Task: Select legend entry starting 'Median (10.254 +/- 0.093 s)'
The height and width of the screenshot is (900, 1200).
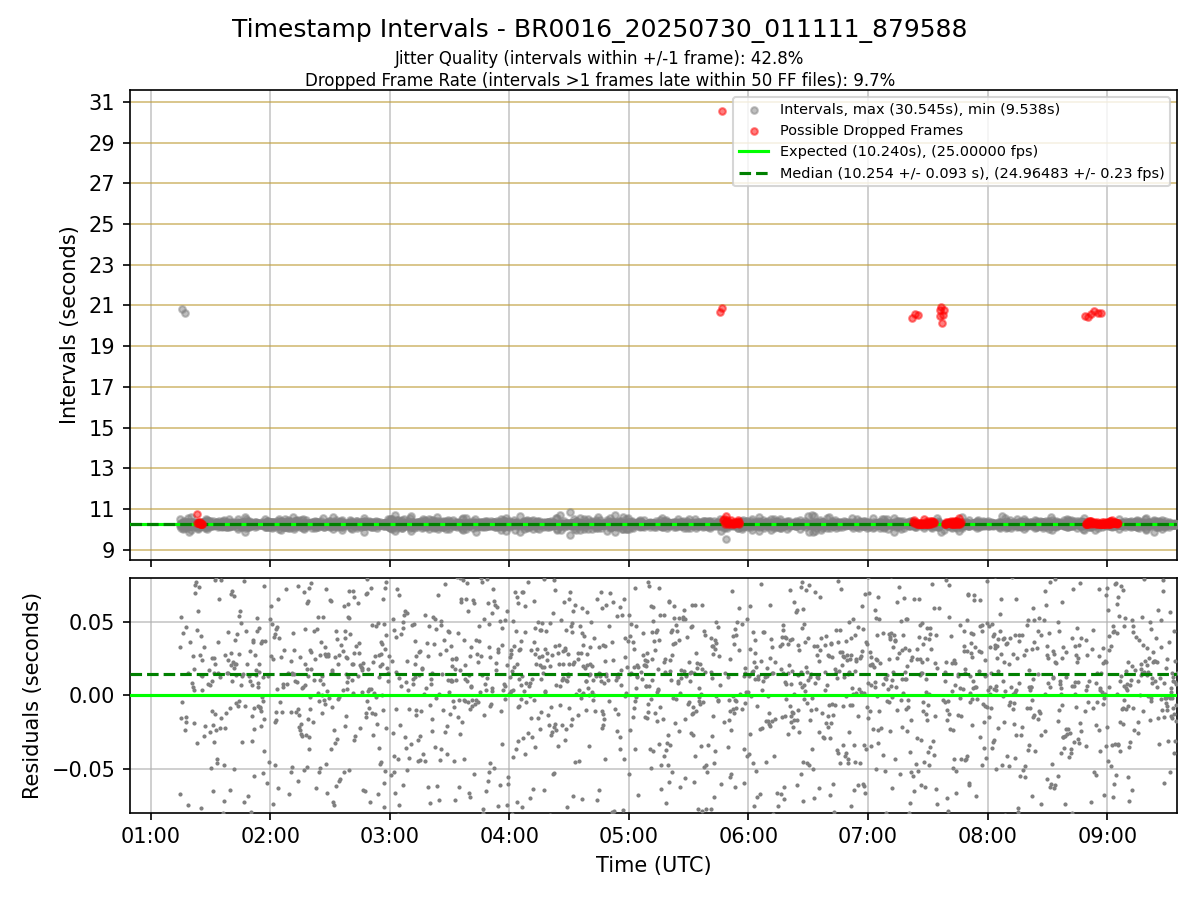Action: [972, 173]
